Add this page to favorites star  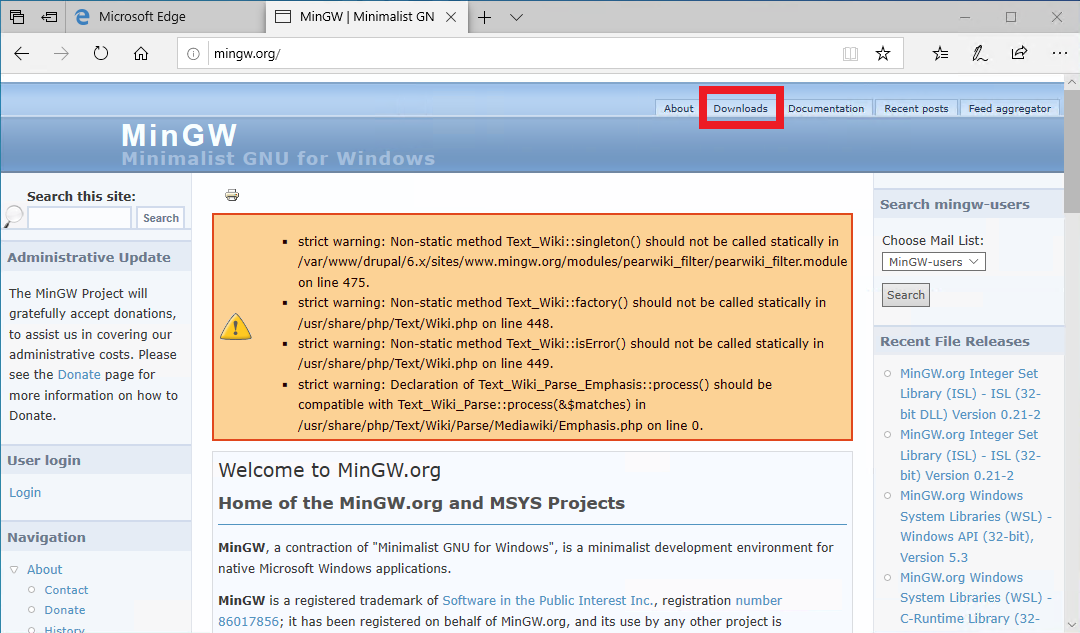pos(883,54)
